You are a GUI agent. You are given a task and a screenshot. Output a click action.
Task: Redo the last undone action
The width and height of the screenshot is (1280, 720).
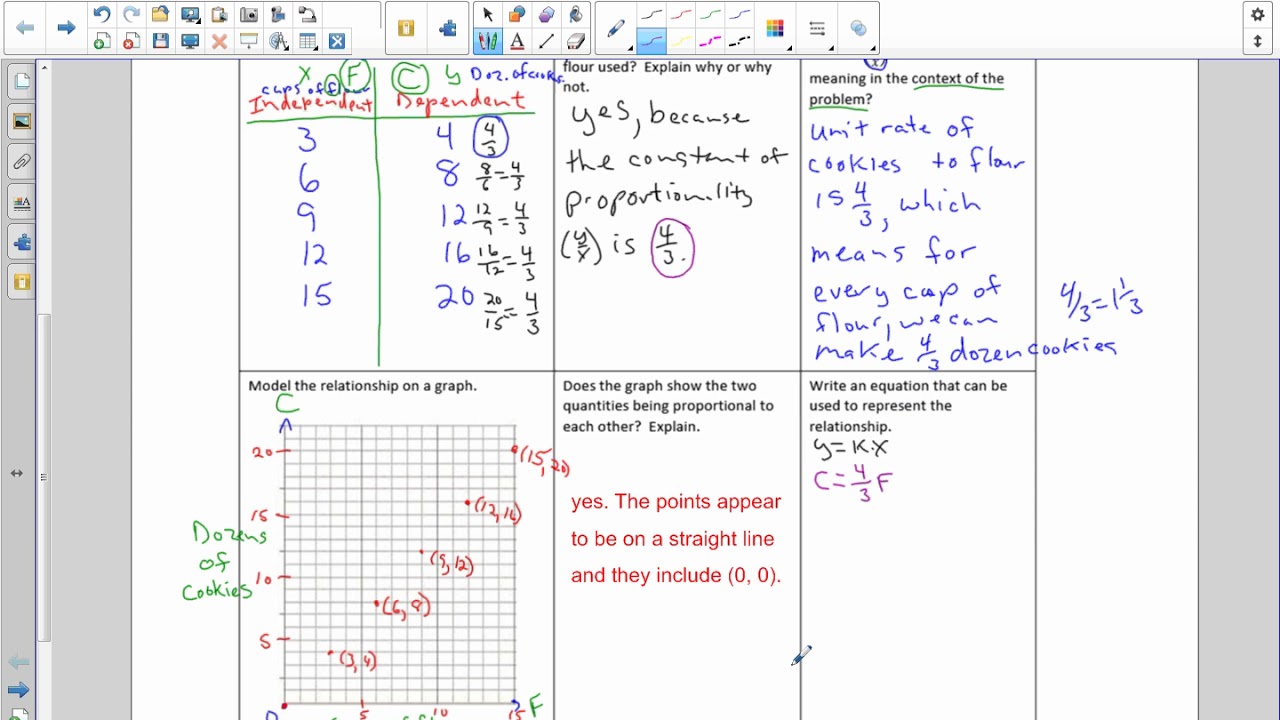(131, 14)
